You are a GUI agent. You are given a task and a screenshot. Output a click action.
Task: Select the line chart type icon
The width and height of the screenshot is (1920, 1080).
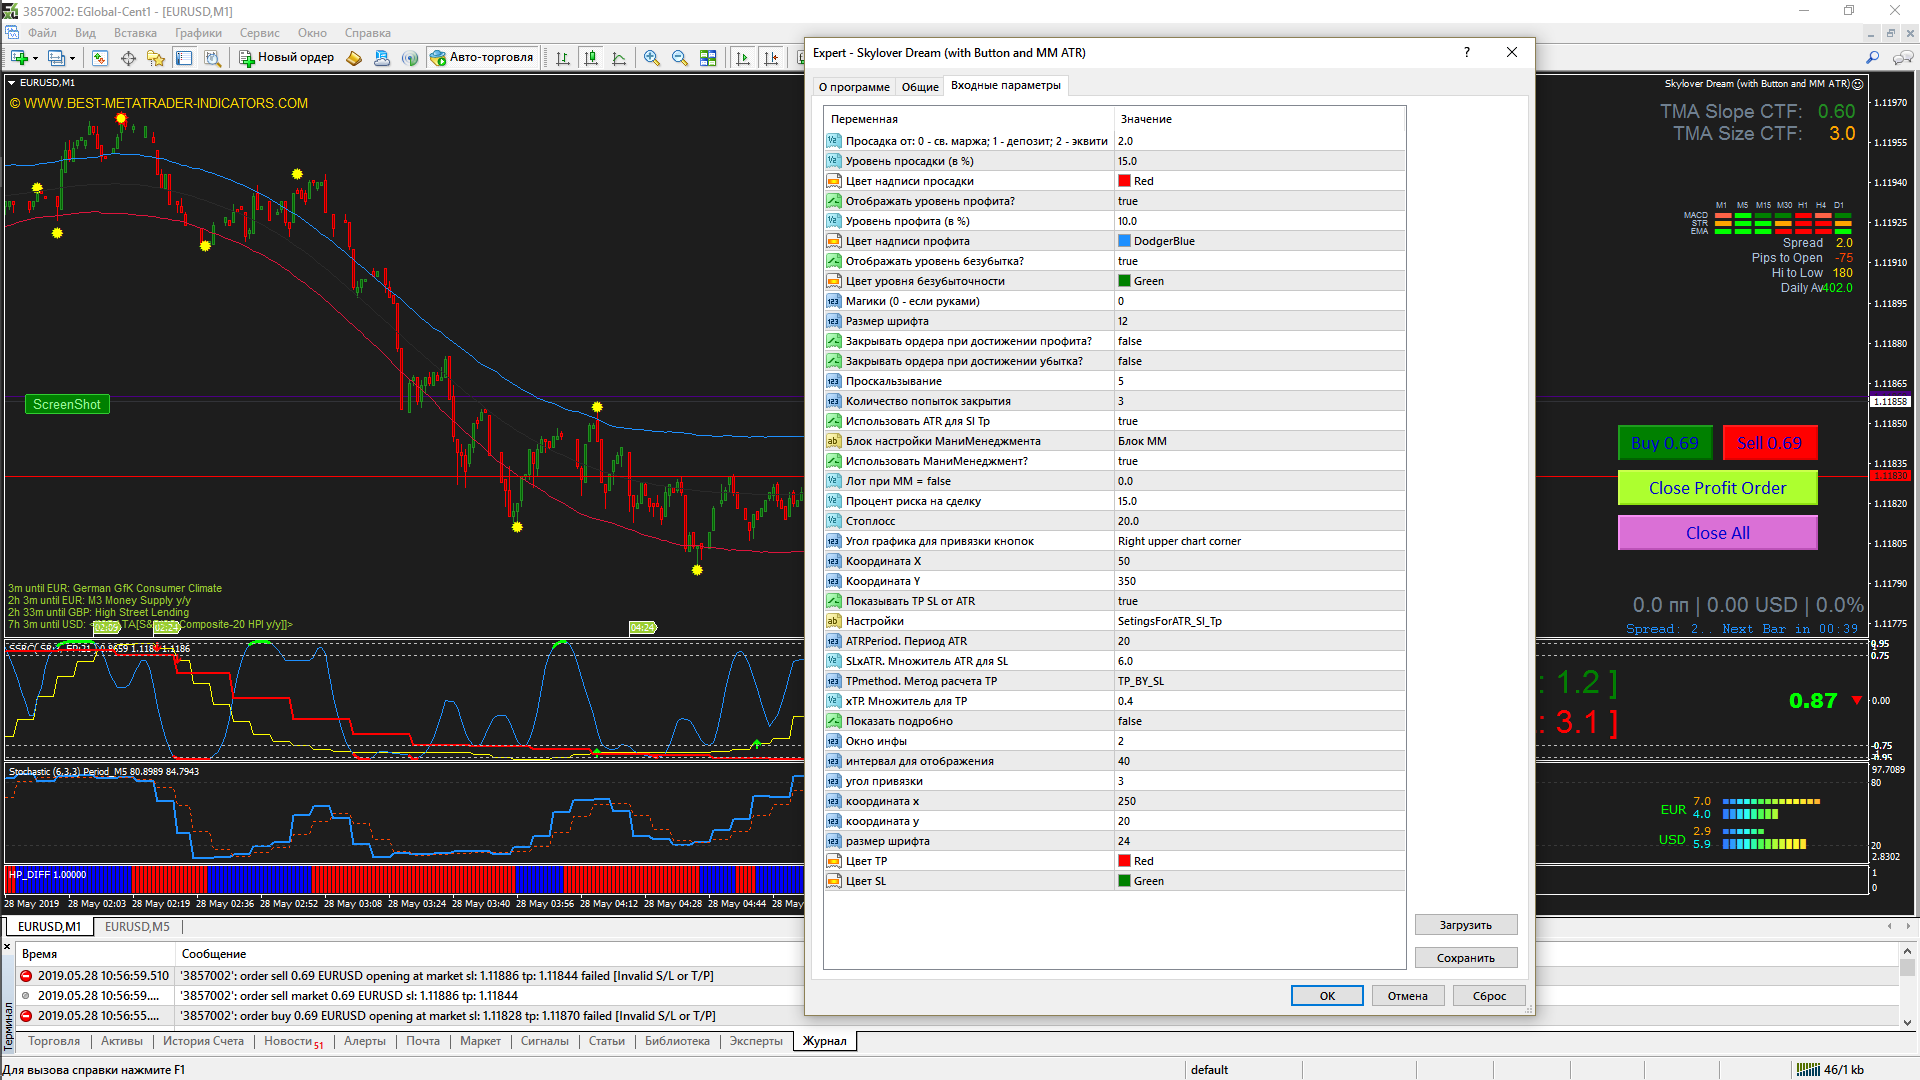tap(619, 58)
